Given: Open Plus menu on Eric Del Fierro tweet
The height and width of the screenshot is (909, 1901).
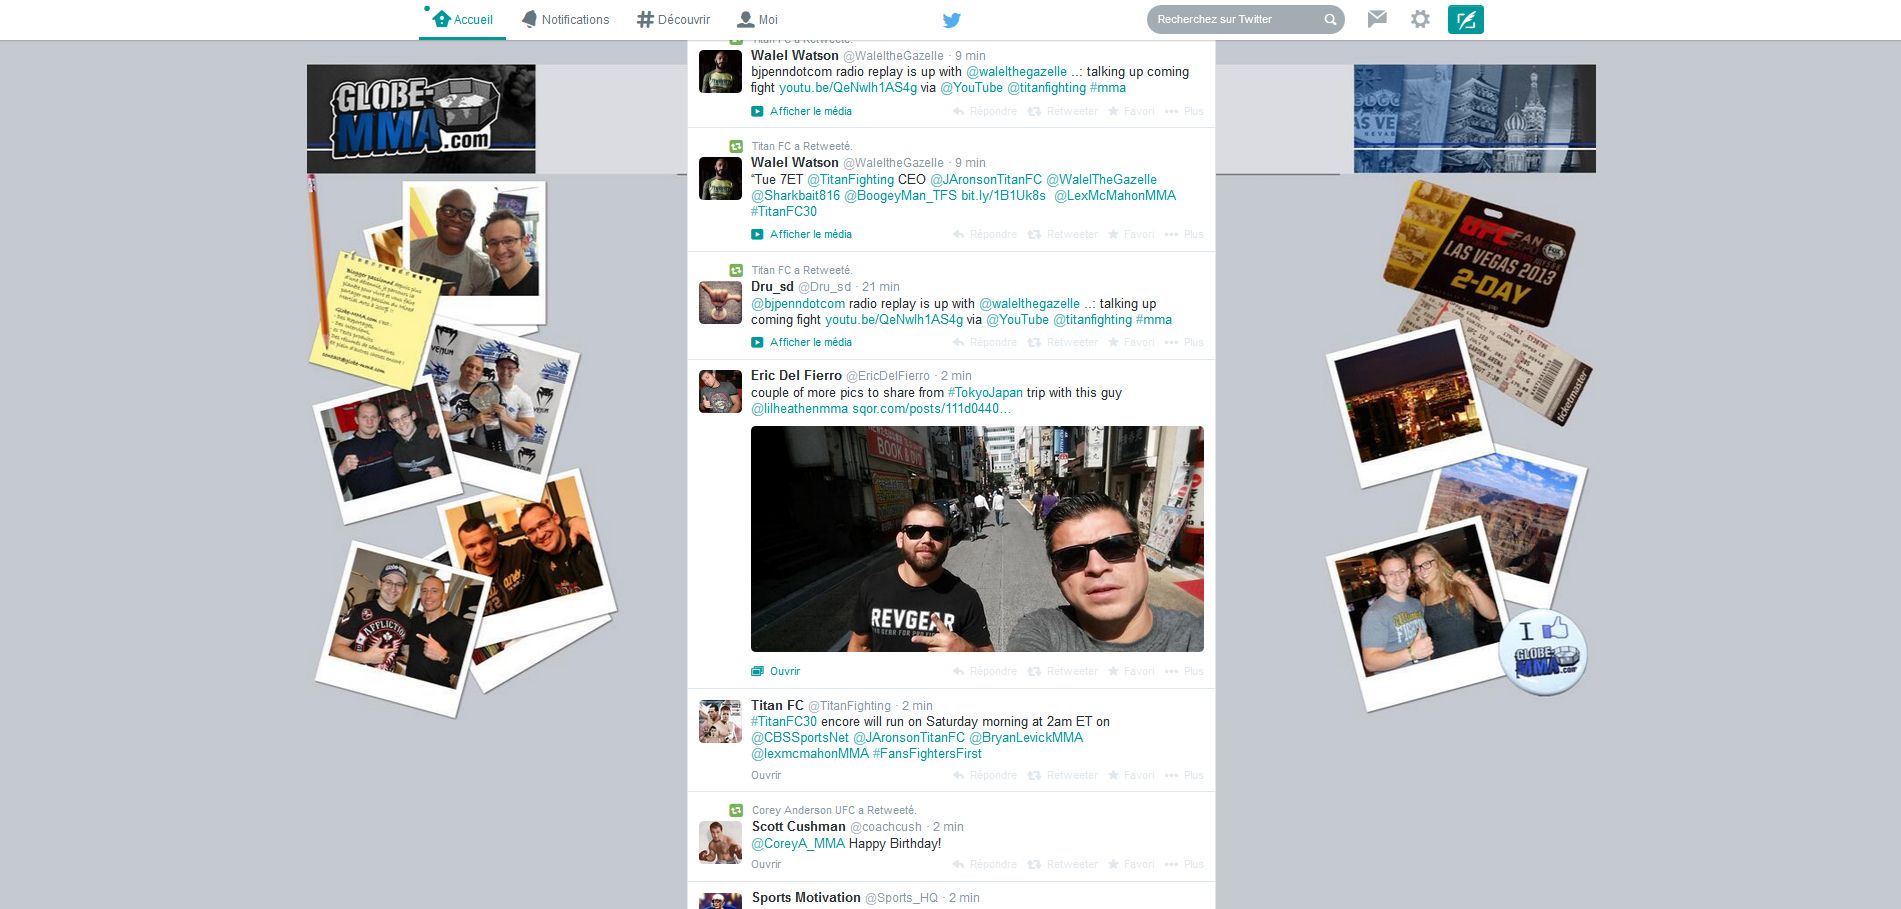Looking at the screenshot, I should point(1184,671).
